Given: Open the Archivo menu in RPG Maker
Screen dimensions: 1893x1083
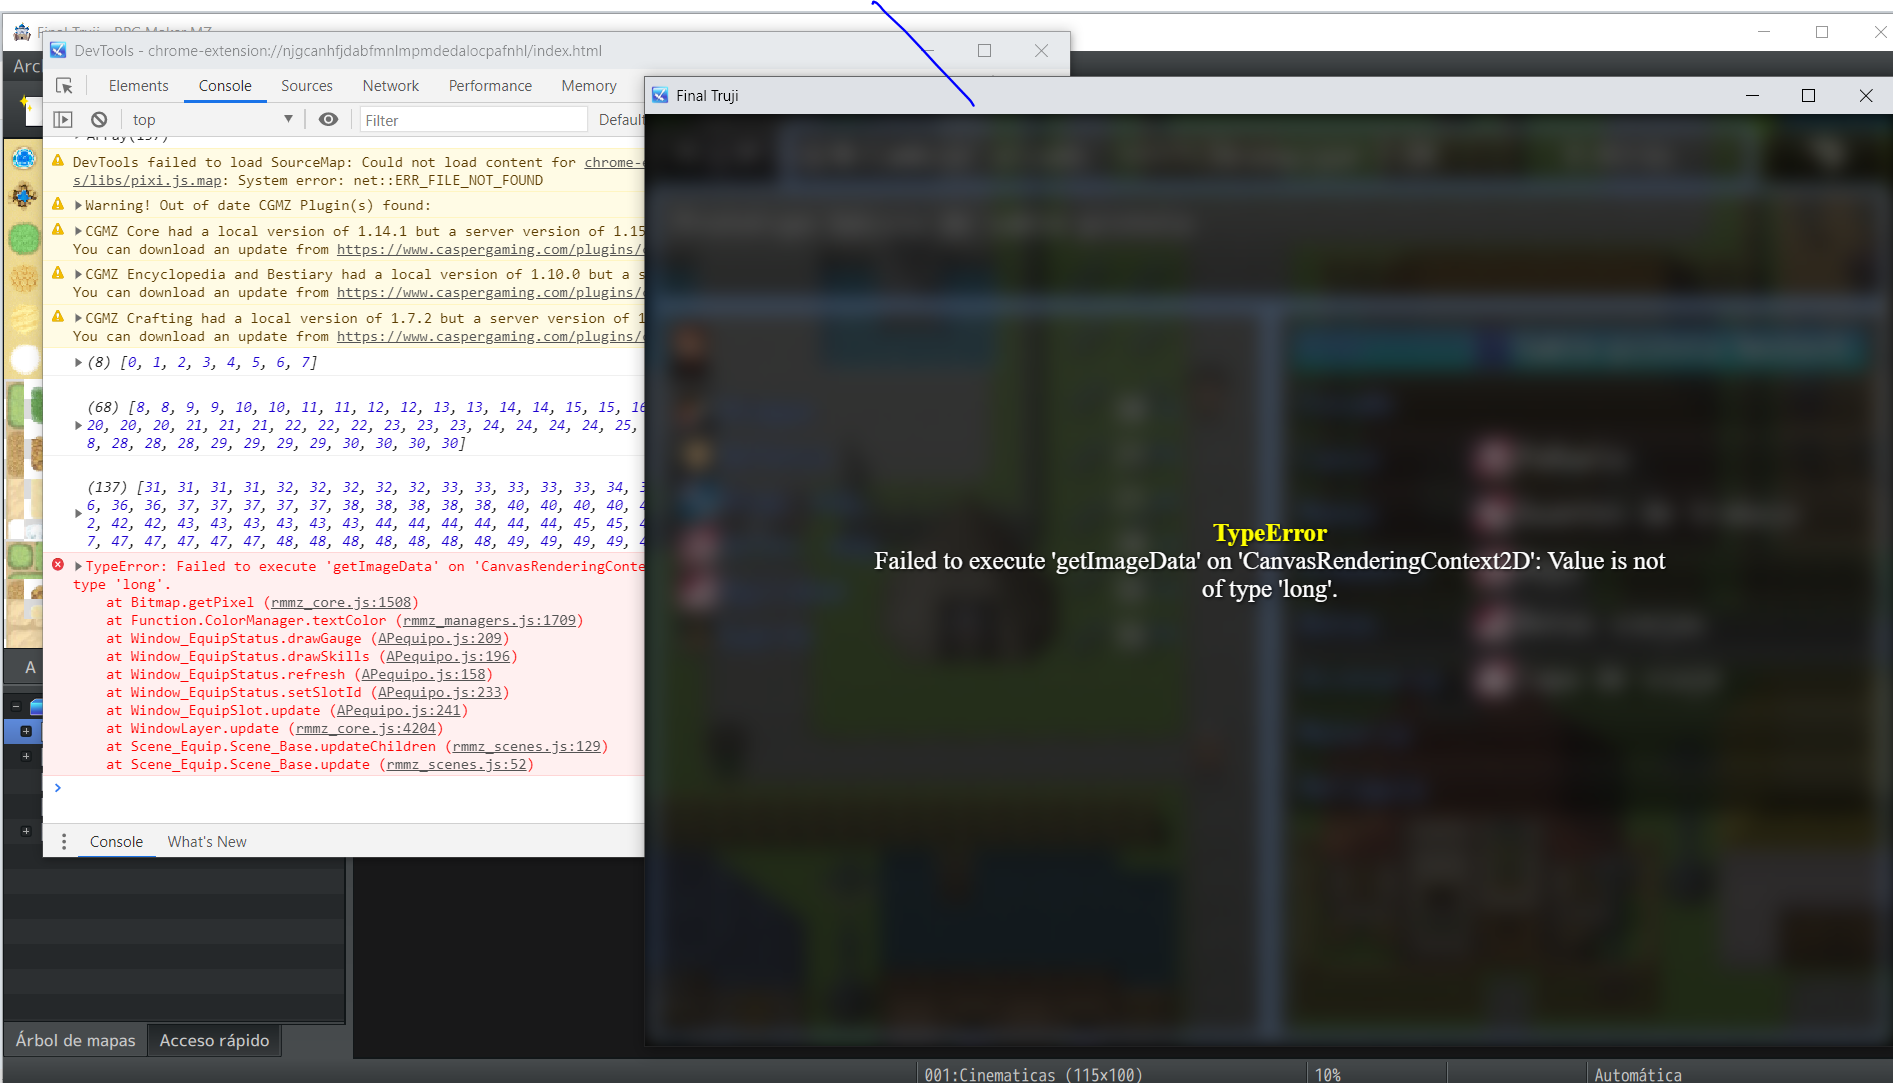Looking at the screenshot, I should [x=26, y=66].
